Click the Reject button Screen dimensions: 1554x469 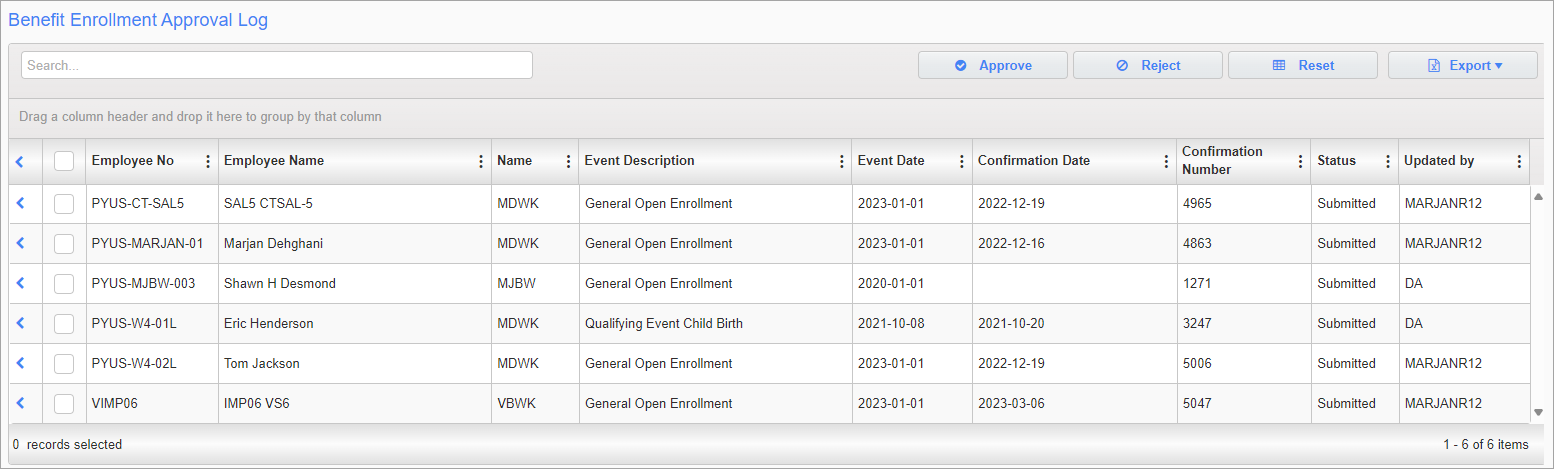(1147, 65)
